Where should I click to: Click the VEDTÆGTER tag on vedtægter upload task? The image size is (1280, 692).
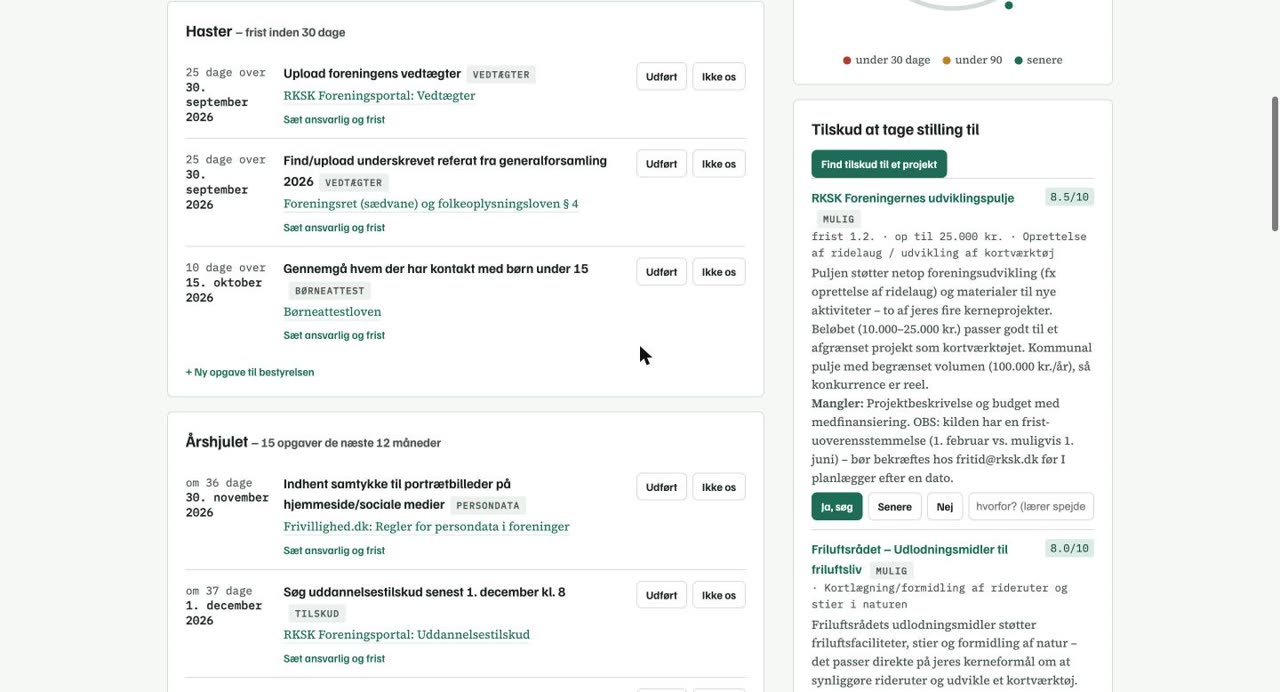[x=501, y=74]
